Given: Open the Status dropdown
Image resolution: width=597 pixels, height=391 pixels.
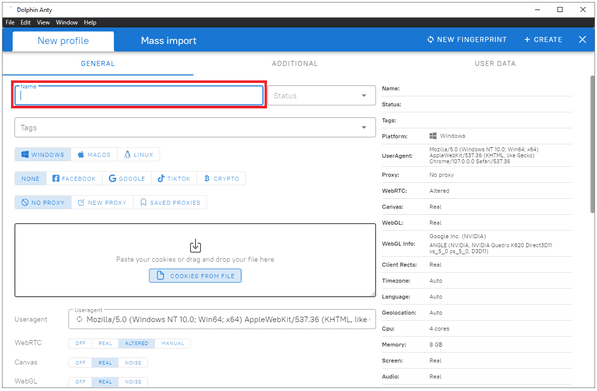Looking at the screenshot, I should 322,96.
